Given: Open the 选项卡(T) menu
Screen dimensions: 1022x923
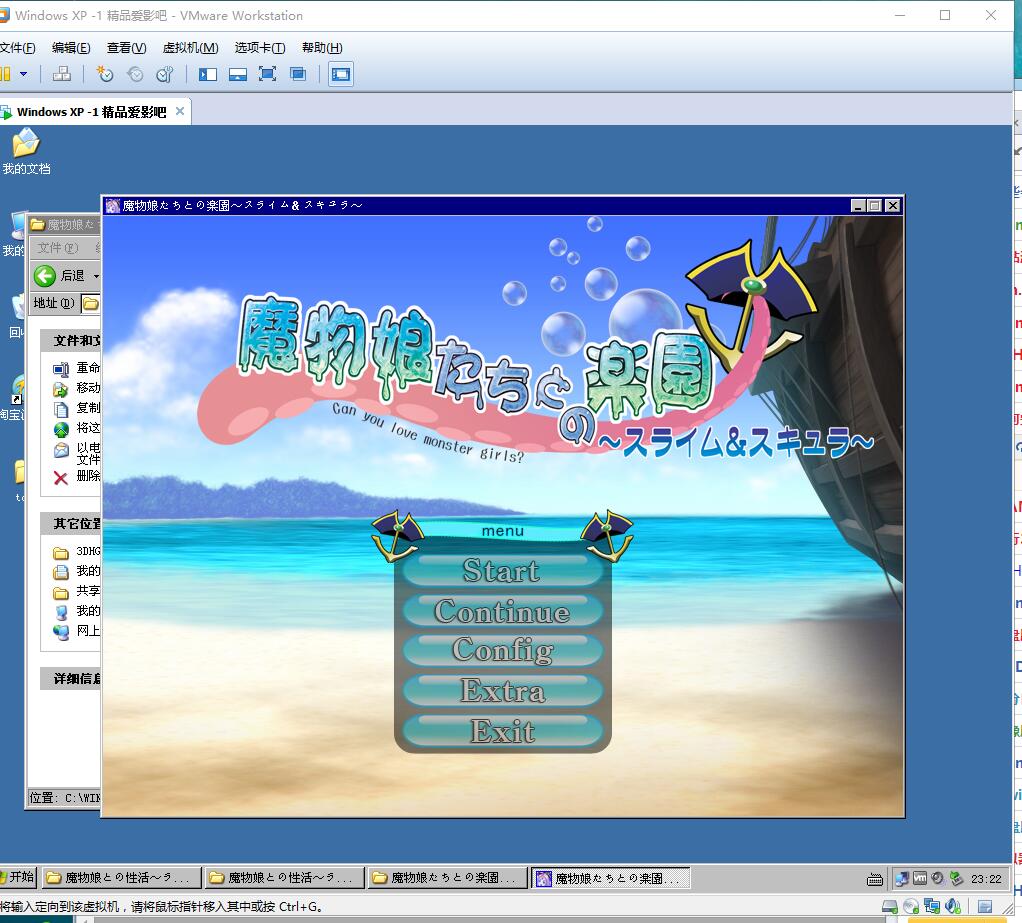Looking at the screenshot, I should pos(260,48).
